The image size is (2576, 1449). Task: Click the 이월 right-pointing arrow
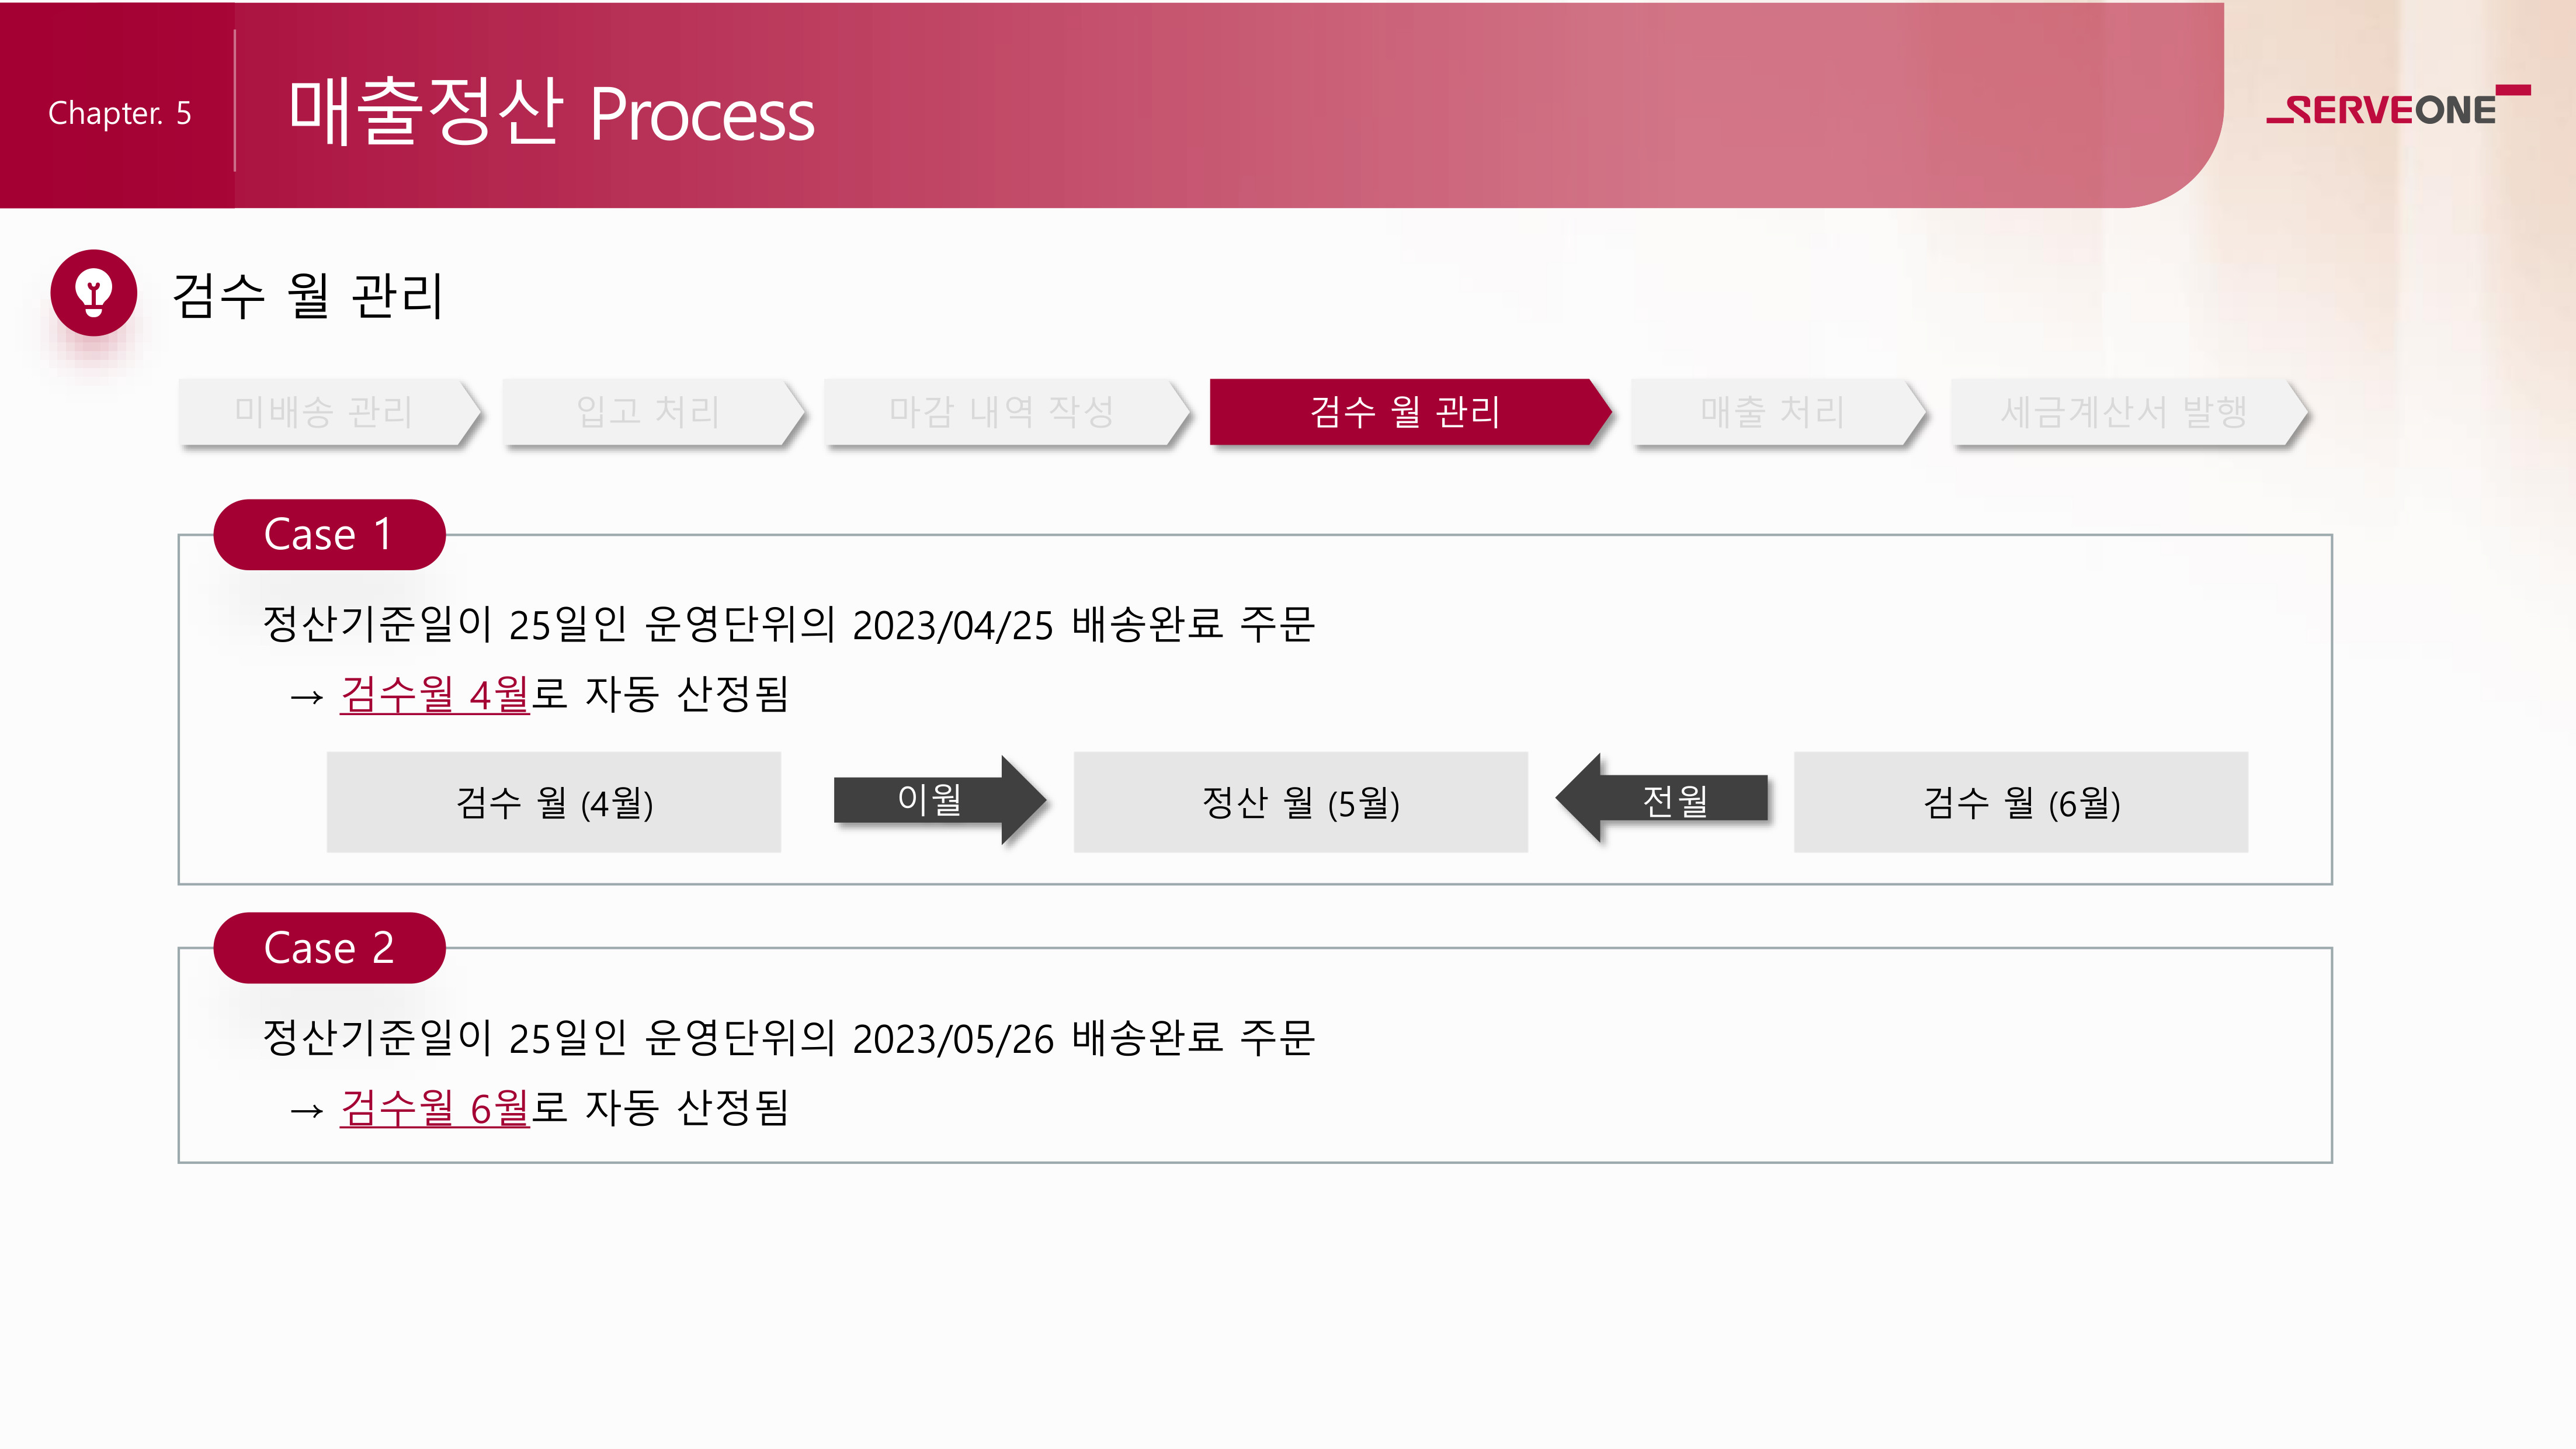939,800
